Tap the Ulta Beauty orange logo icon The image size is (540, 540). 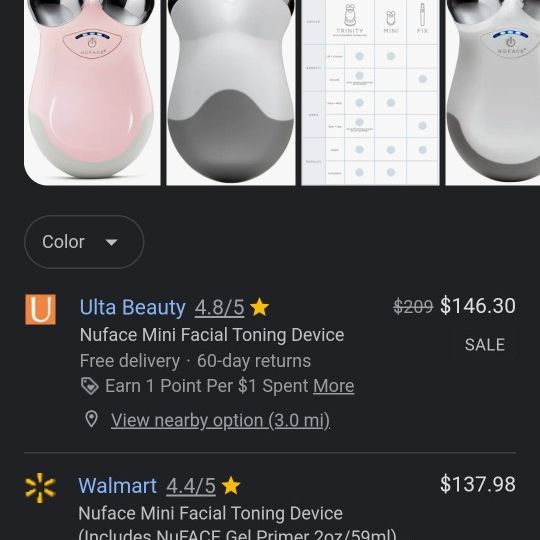click(x=40, y=309)
